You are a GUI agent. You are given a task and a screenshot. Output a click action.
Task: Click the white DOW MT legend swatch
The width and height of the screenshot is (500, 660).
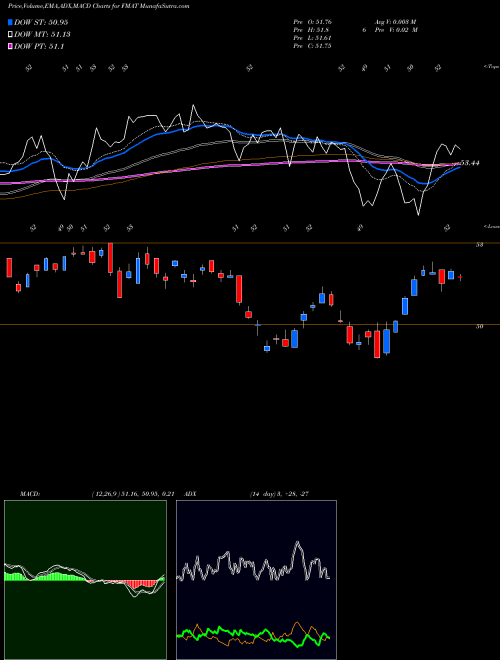click(x=10, y=35)
